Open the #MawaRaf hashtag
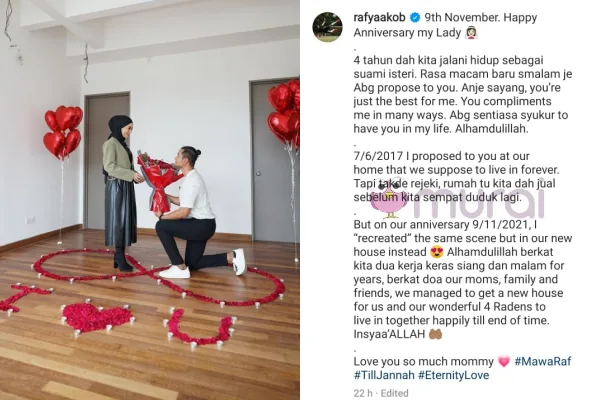600x400 pixels. pyautogui.click(x=543, y=361)
